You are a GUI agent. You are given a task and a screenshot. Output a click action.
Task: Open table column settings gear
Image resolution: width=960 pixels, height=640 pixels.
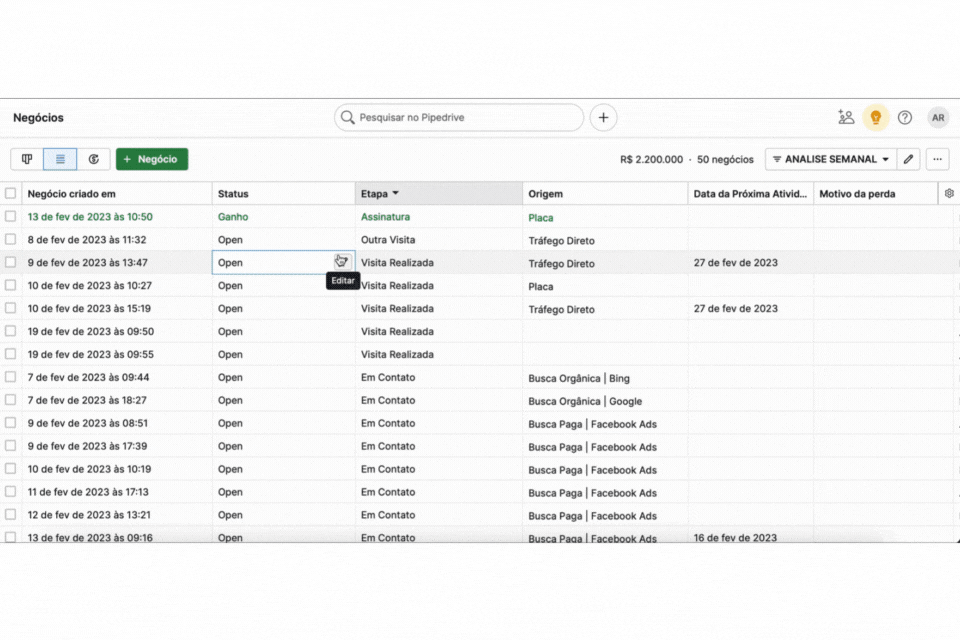pos(949,193)
